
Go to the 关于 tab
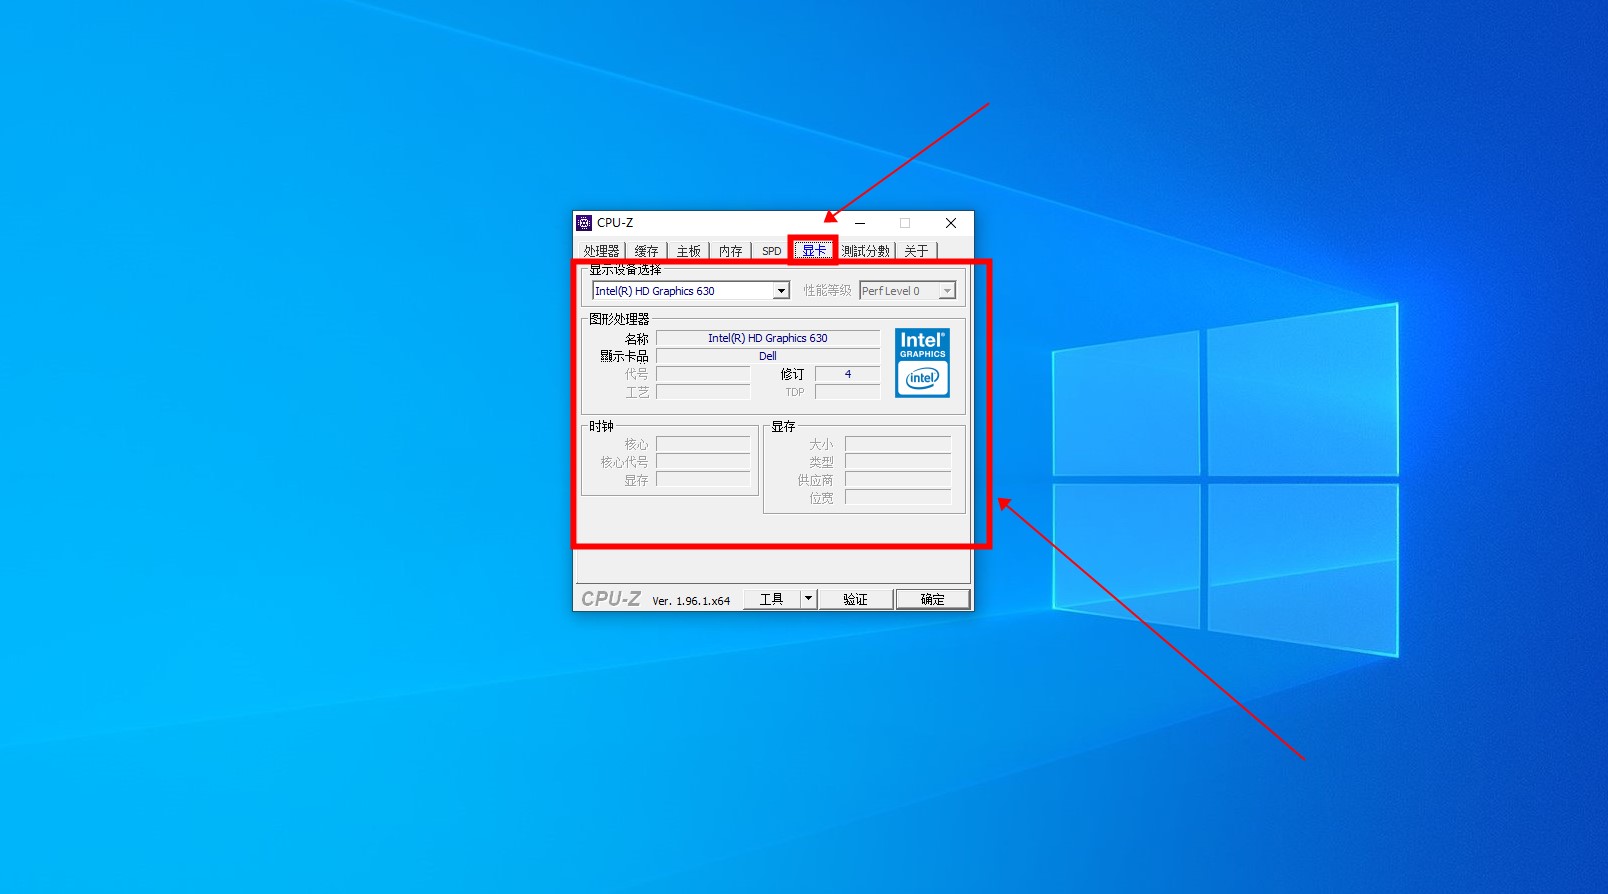[916, 251]
